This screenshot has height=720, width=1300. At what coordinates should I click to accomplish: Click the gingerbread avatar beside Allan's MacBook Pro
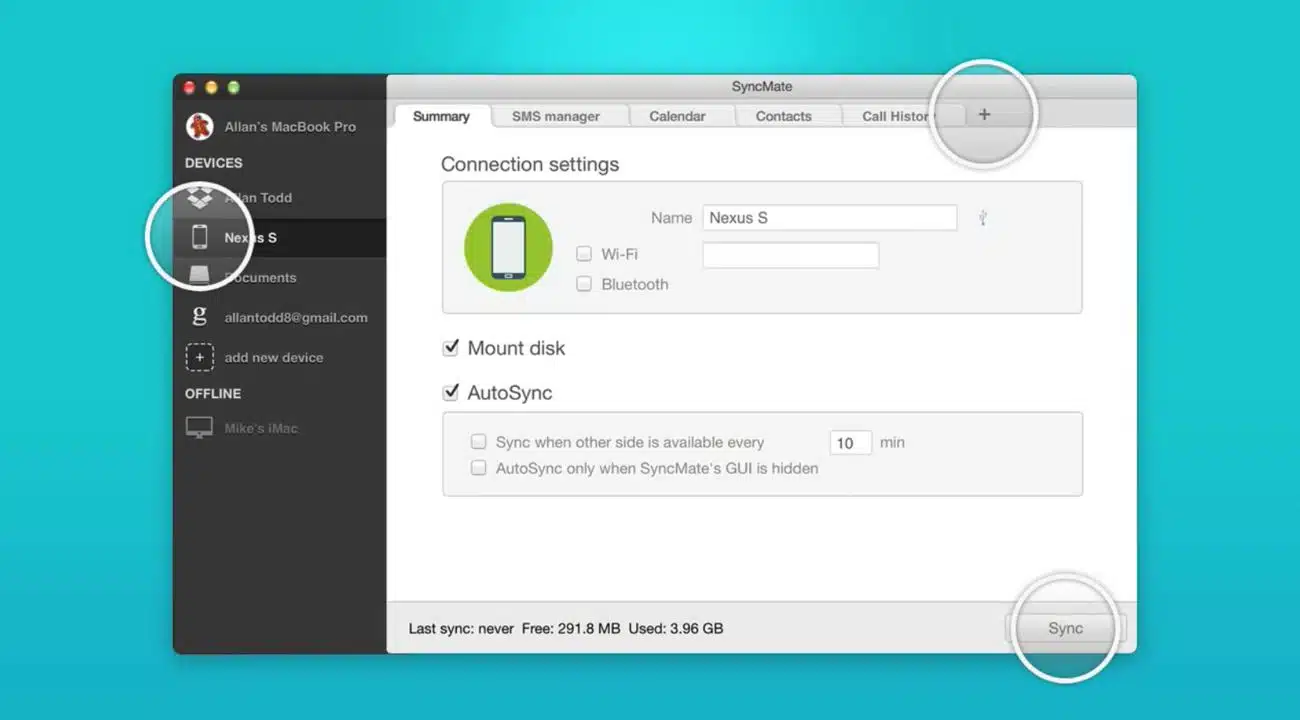pyautogui.click(x=200, y=127)
